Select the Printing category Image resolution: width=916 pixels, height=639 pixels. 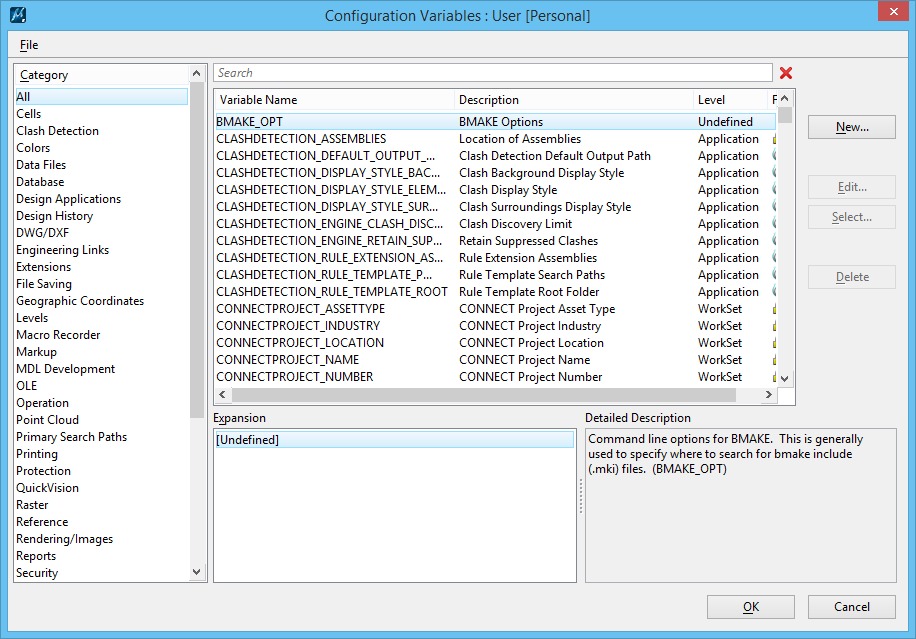[x=102, y=454]
